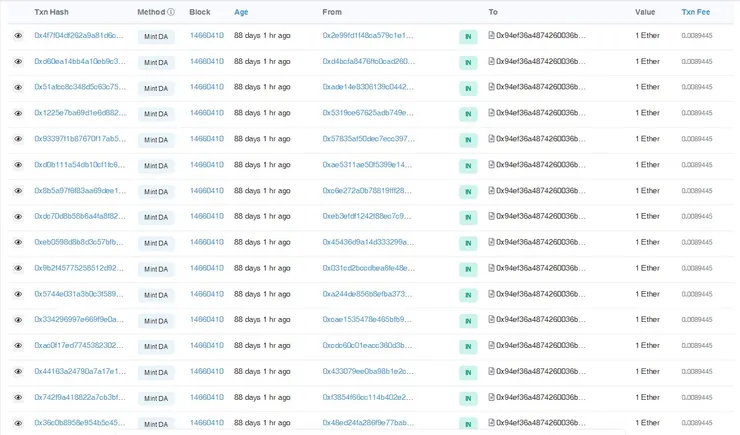Click the eye icon for hash 0x44163a
Screen dimensions: 740x435
click(18, 372)
